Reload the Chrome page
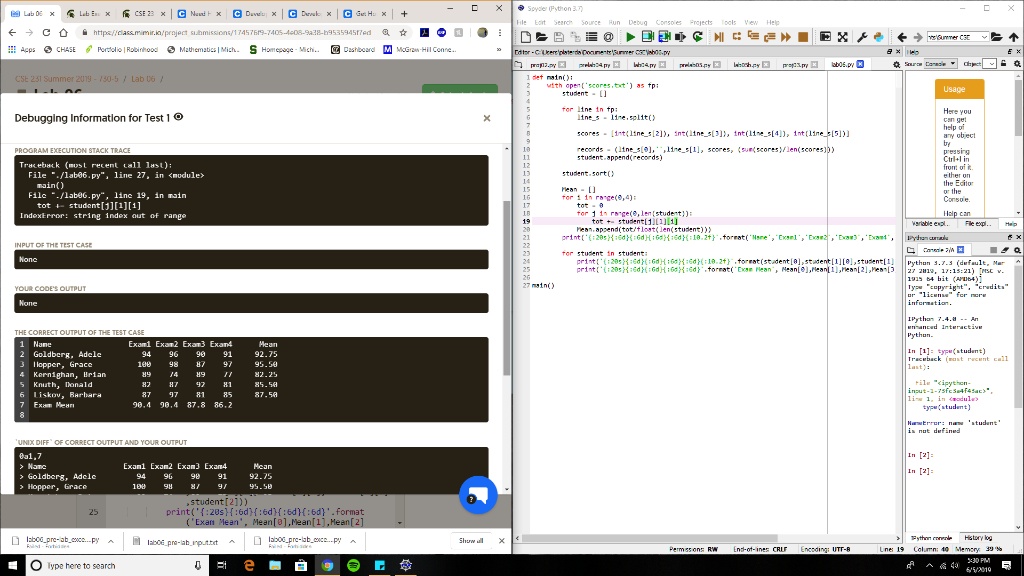 [46, 32]
